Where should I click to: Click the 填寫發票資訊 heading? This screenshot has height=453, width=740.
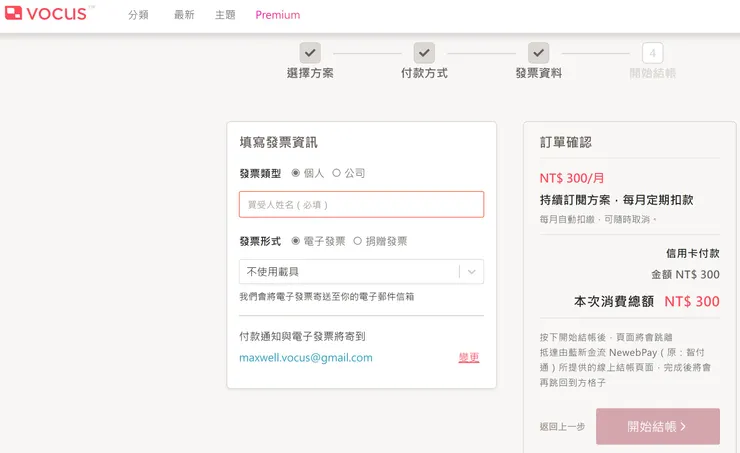pyautogui.click(x=278, y=143)
